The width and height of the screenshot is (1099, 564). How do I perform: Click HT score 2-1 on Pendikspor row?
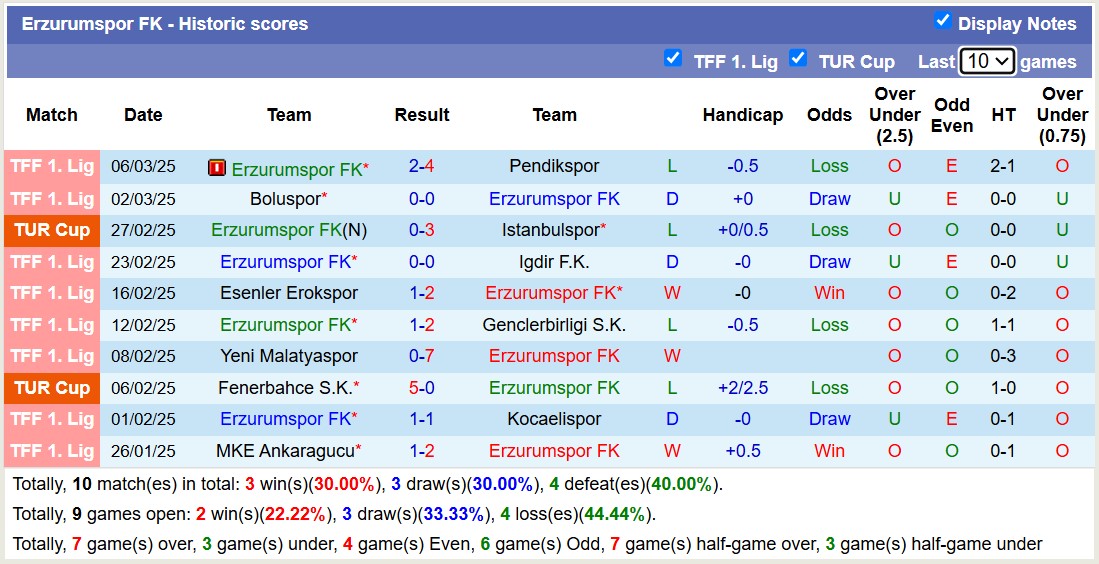point(1003,167)
